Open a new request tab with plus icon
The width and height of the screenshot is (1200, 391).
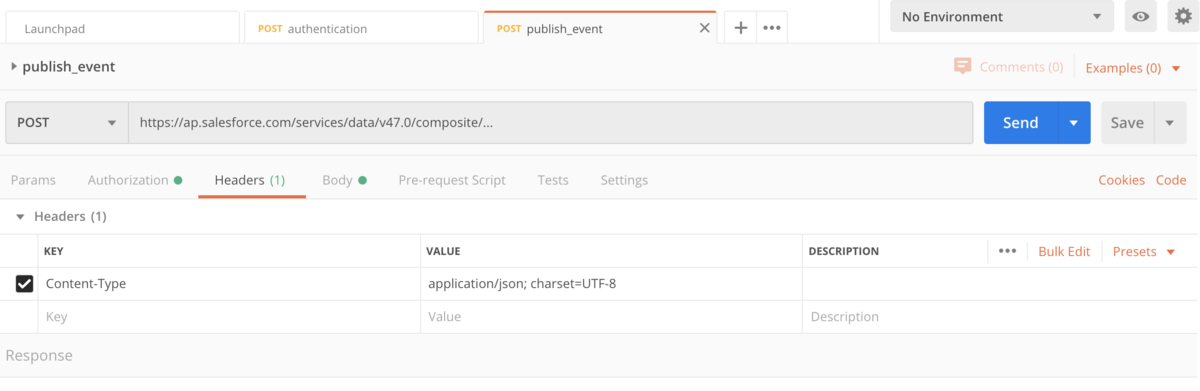coord(740,28)
